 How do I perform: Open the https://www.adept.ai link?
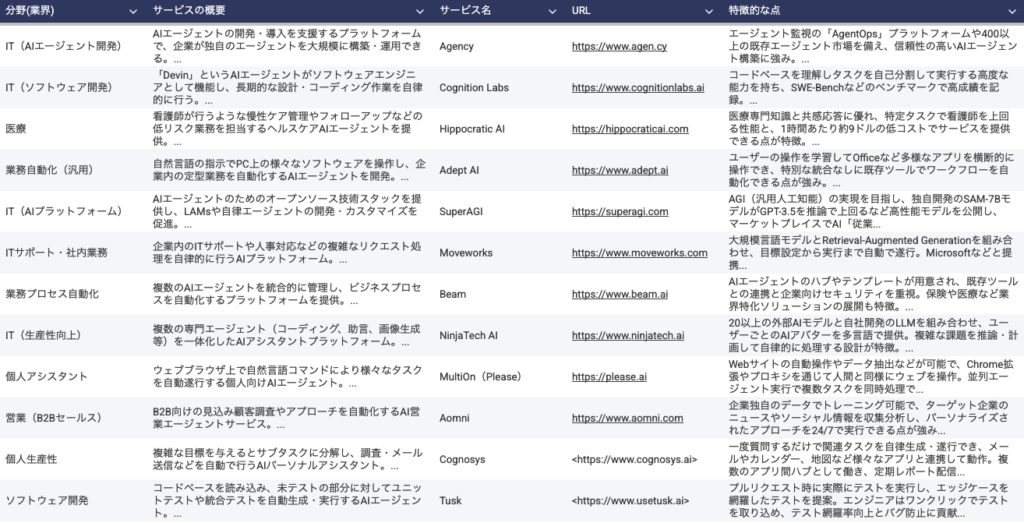[x=620, y=171]
